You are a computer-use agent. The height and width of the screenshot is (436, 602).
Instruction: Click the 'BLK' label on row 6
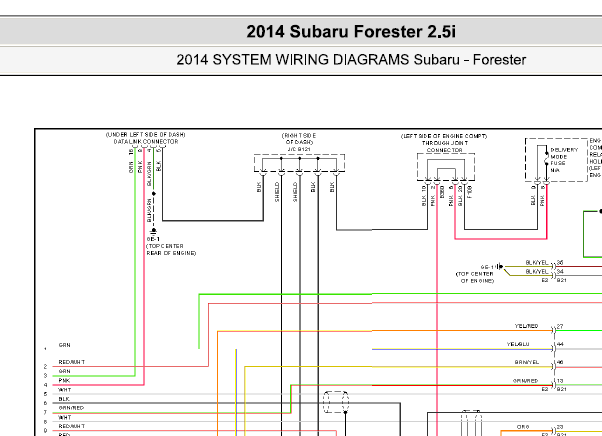click(x=64, y=399)
